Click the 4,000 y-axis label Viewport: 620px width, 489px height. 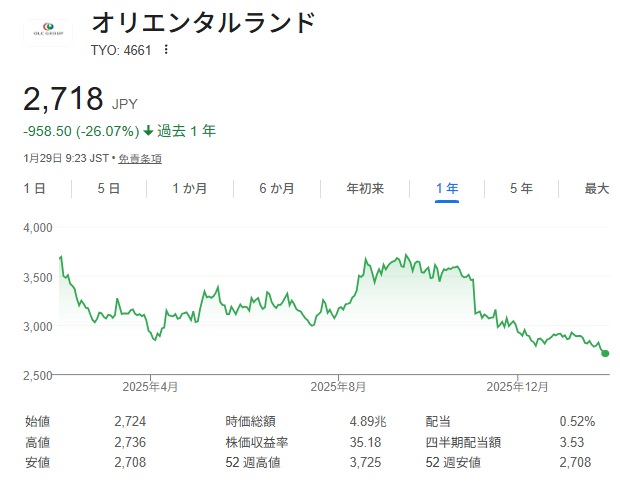[x=38, y=228]
